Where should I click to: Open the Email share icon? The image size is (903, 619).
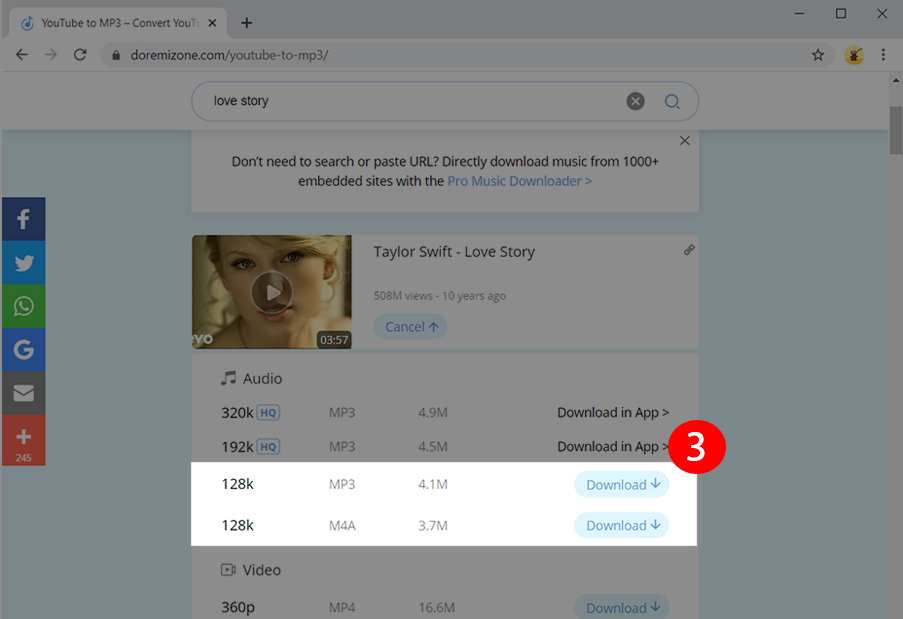23,393
